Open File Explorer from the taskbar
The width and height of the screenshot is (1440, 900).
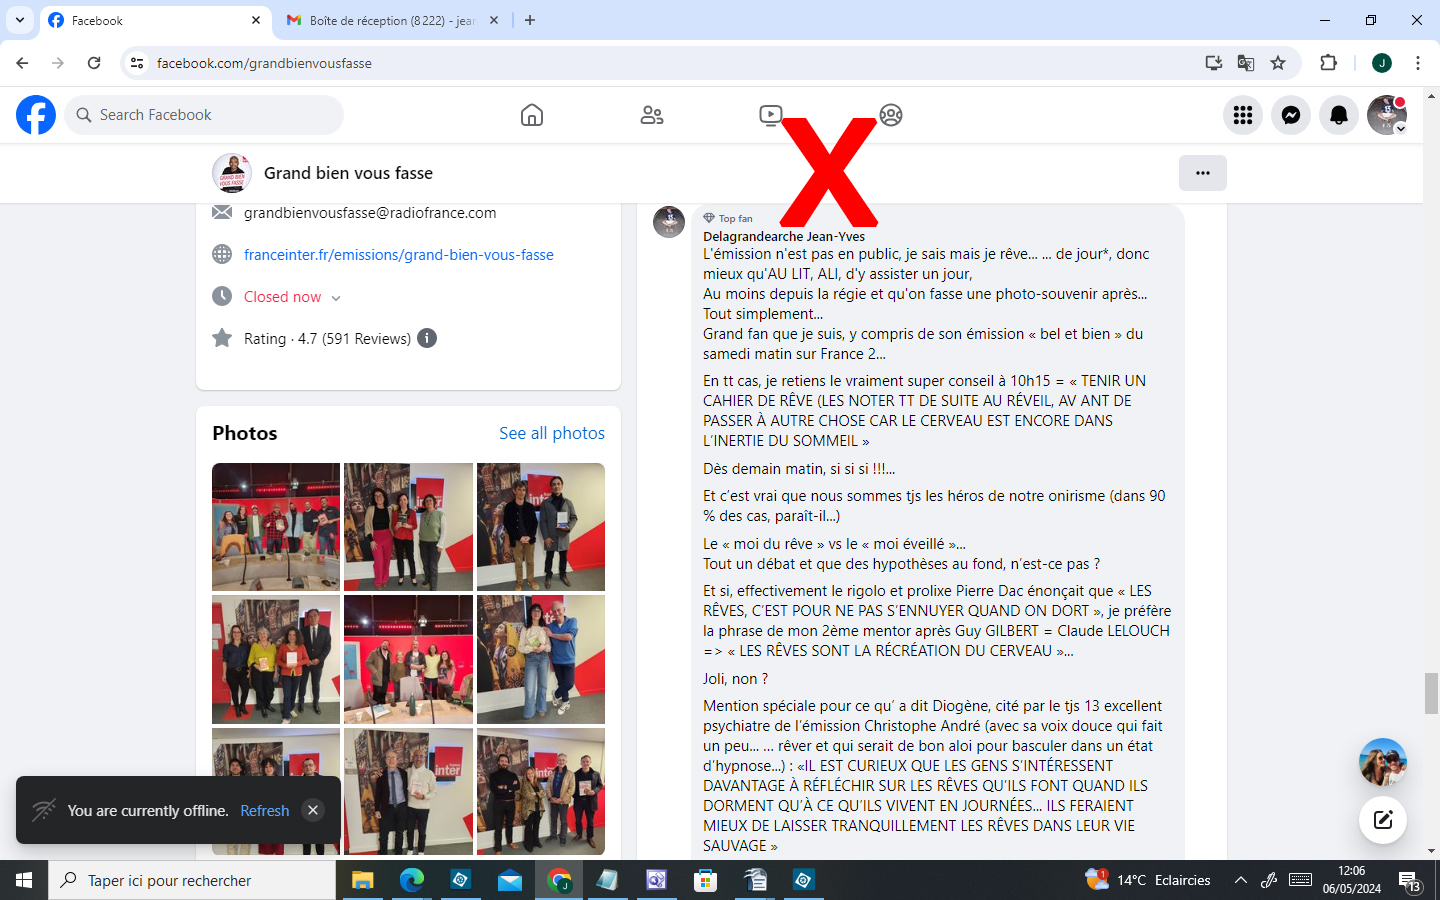[362, 880]
